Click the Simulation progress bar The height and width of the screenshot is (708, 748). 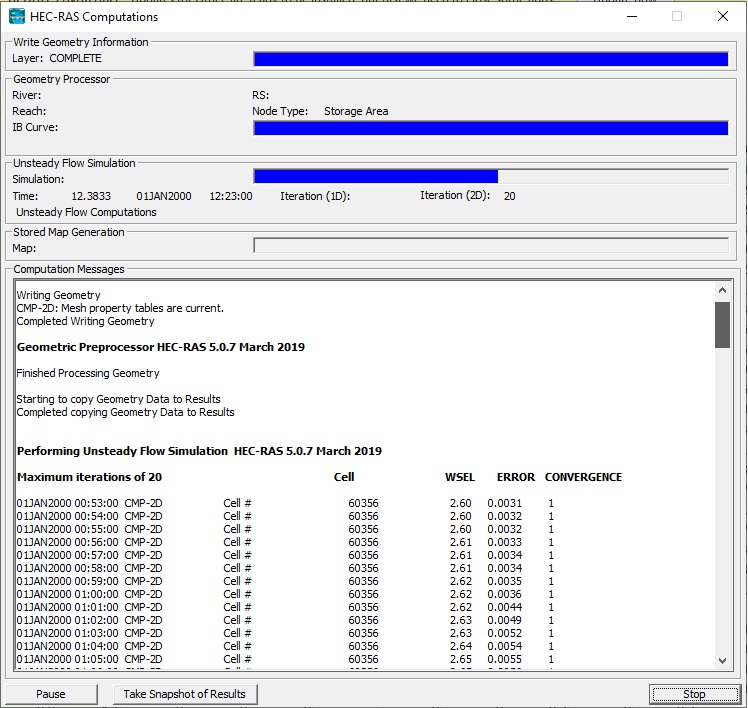pyautogui.click(x=491, y=177)
